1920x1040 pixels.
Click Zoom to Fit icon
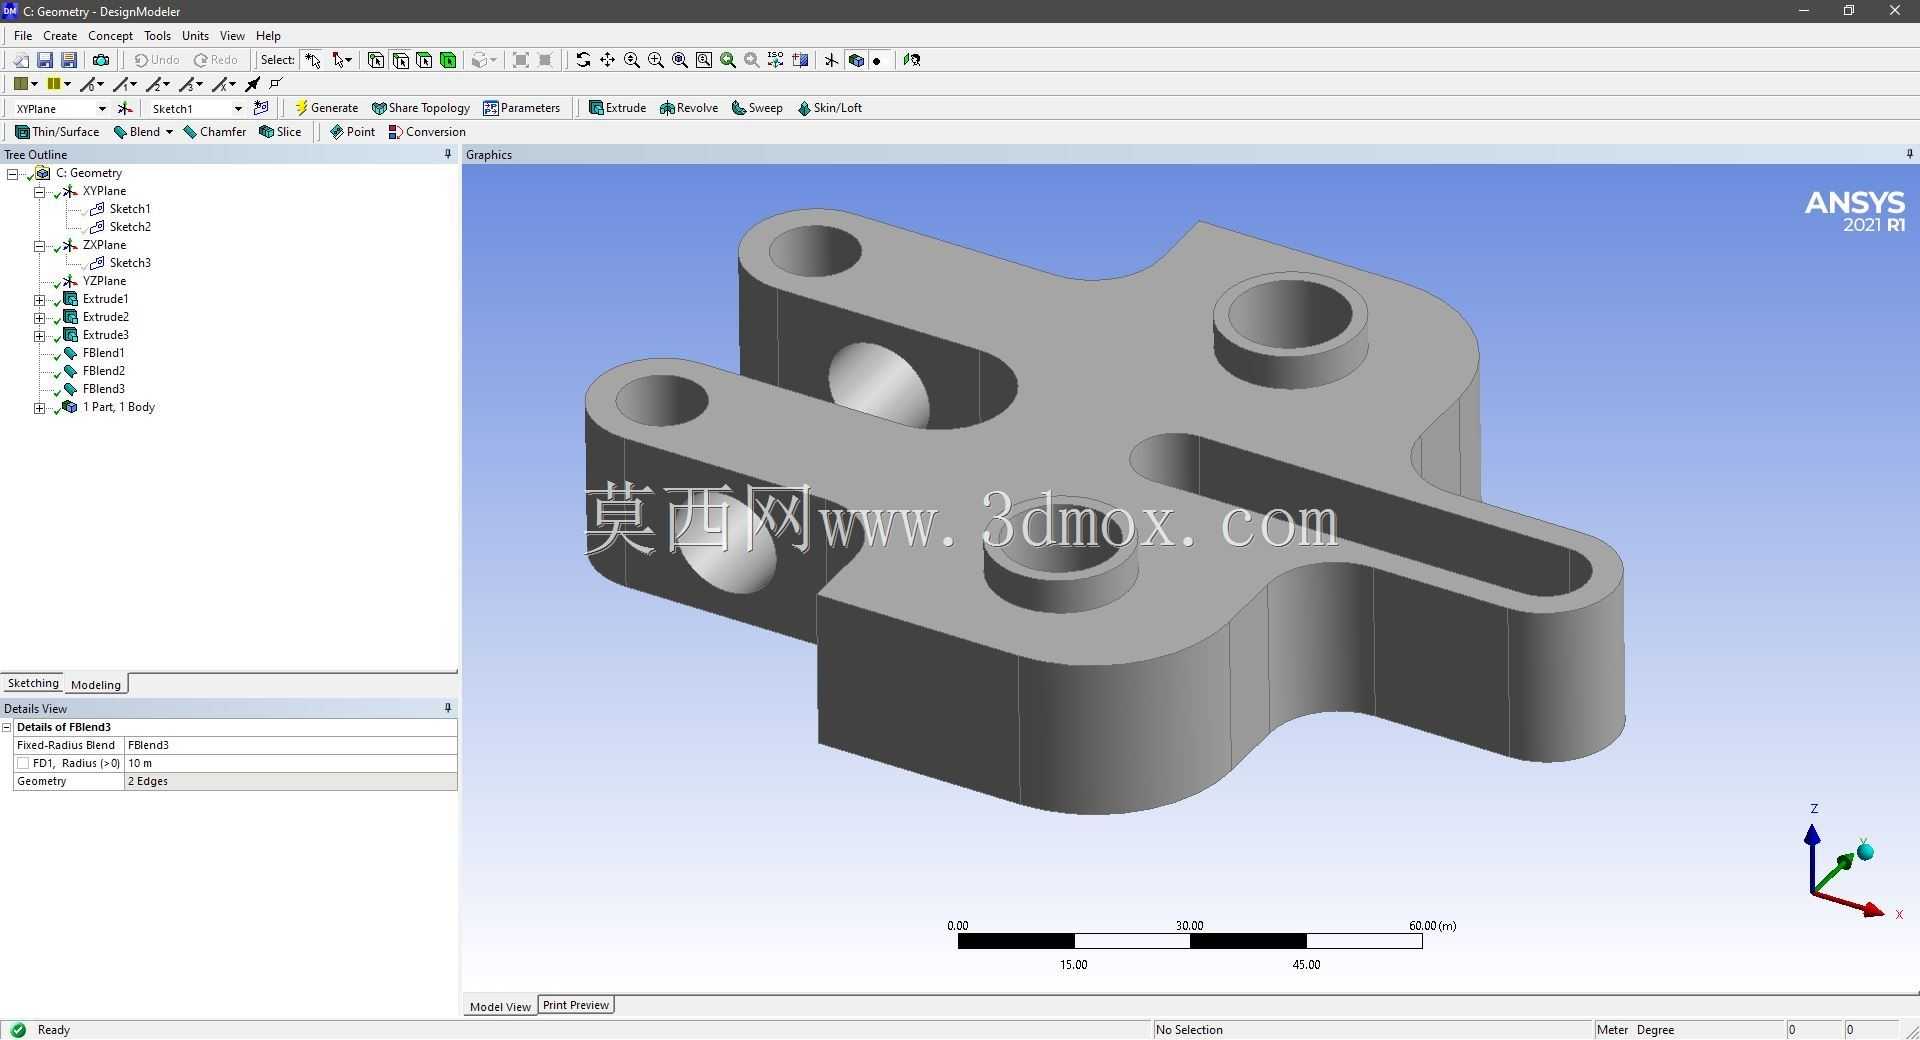pyautogui.click(x=680, y=60)
